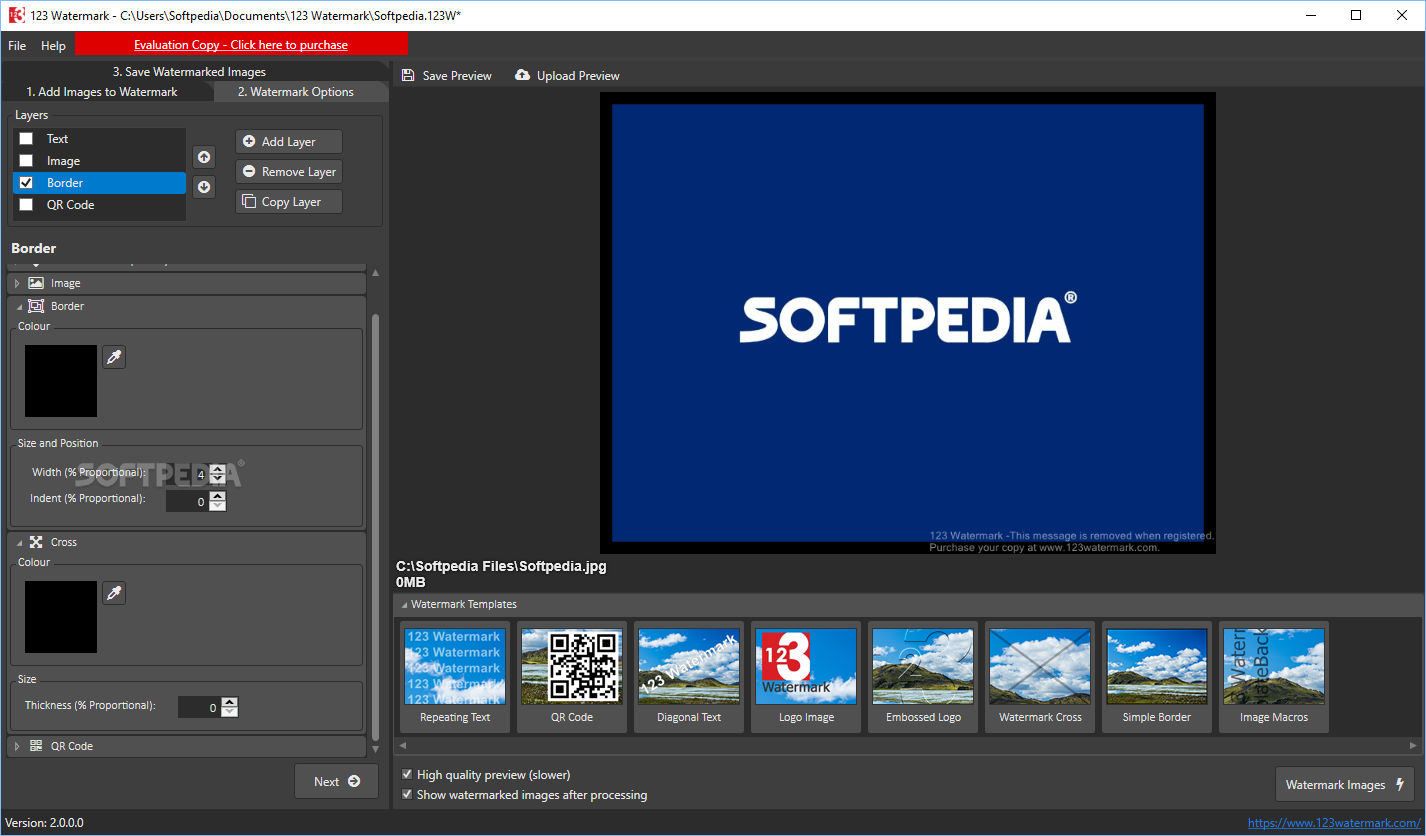Apply the QR Code template
Screen dimensions: 1426x836
(572, 677)
